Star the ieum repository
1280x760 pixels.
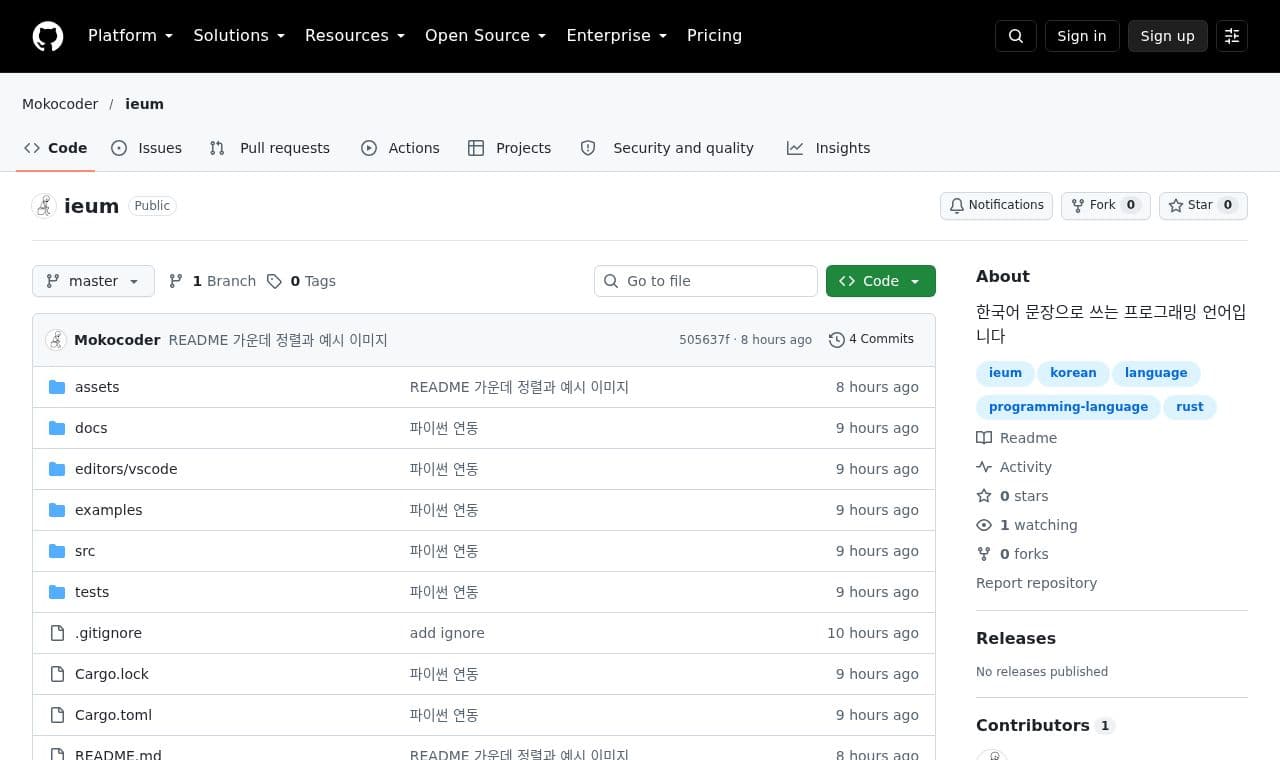pos(1203,205)
